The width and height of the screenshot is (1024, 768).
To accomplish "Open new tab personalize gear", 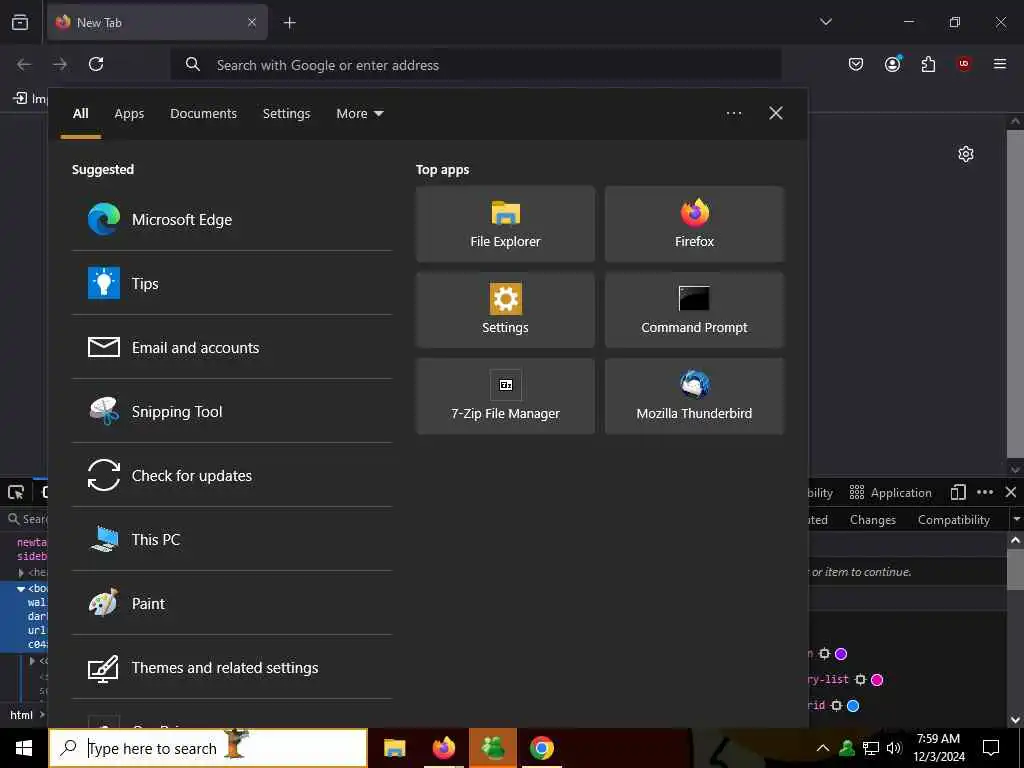I will pyautogui.click(x=966, y=154).
